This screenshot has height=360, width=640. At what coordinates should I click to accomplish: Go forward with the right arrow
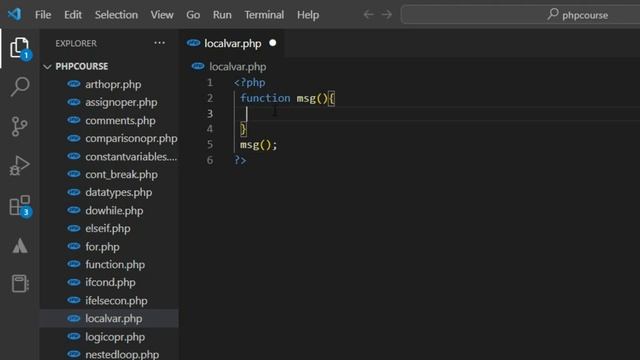point(387,15)
